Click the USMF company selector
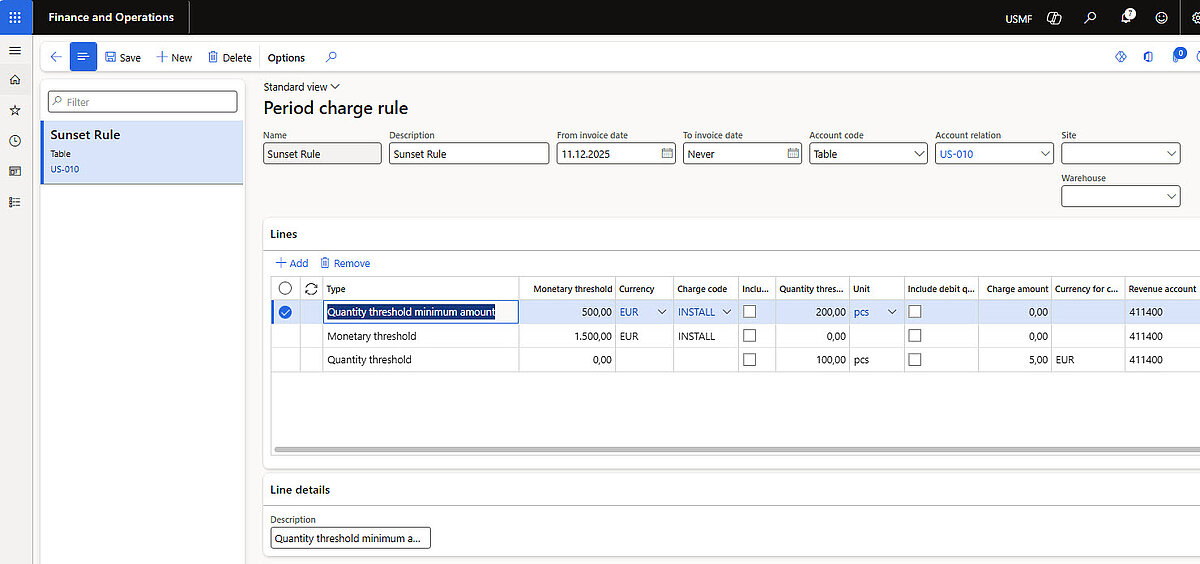The width and height of the screenshot is (1200, 564). (1019, 18)
